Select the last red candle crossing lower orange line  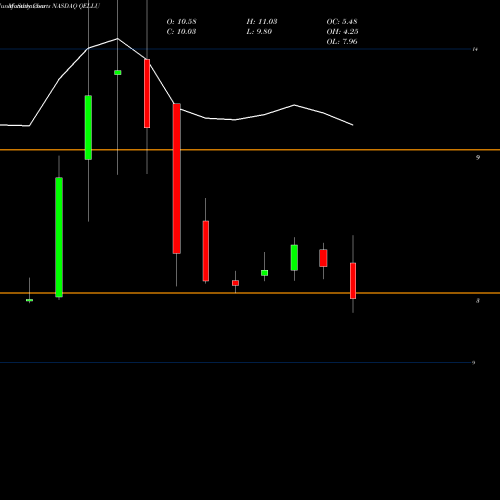pos(353,281)
